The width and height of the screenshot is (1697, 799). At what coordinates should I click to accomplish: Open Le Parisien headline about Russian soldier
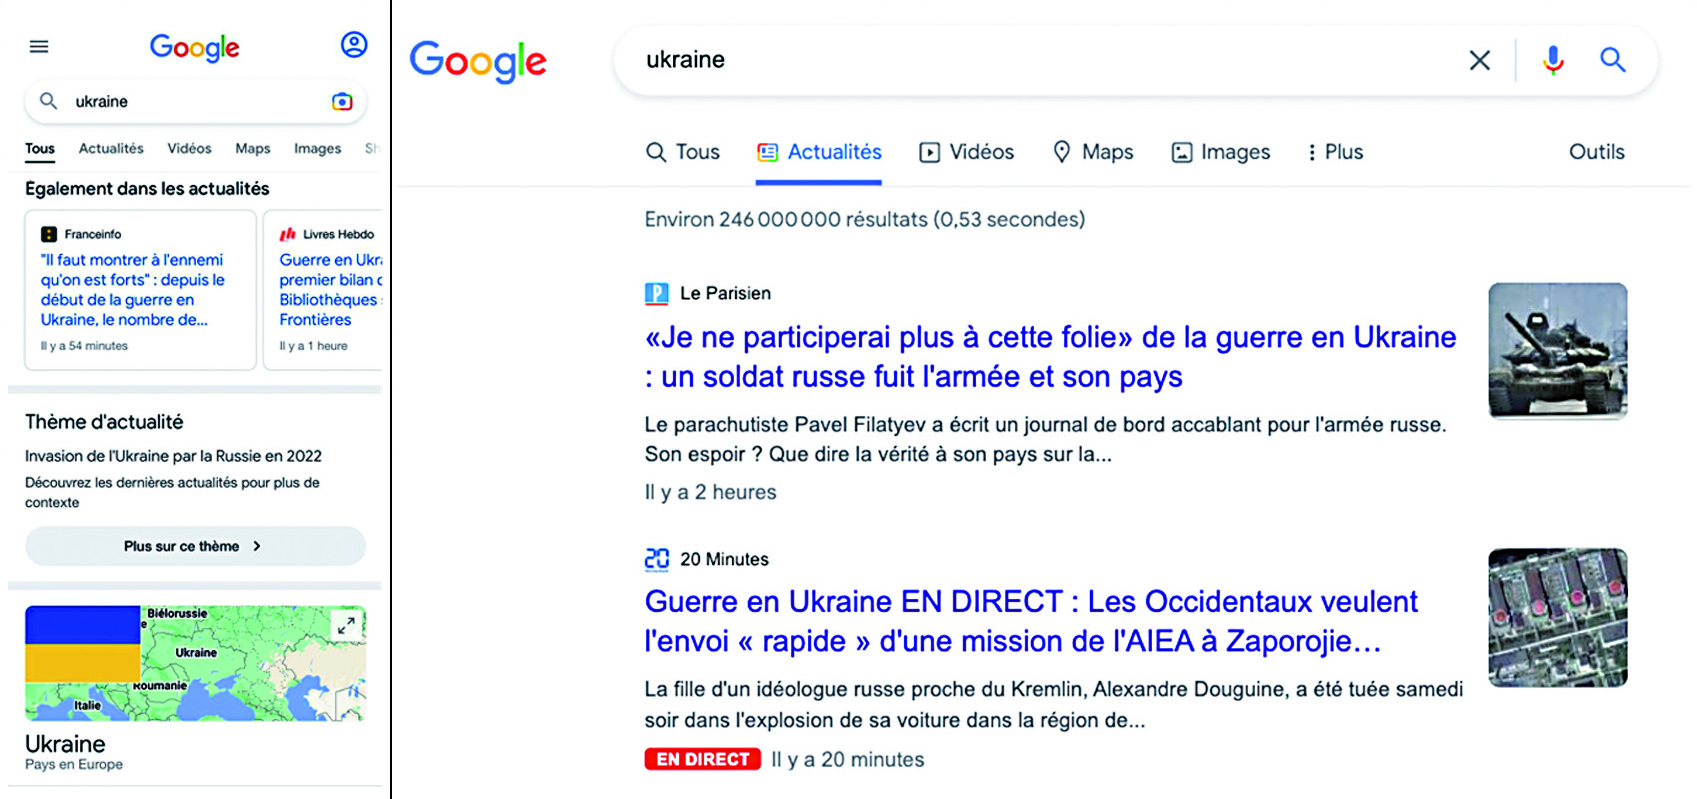(1050, 357)
